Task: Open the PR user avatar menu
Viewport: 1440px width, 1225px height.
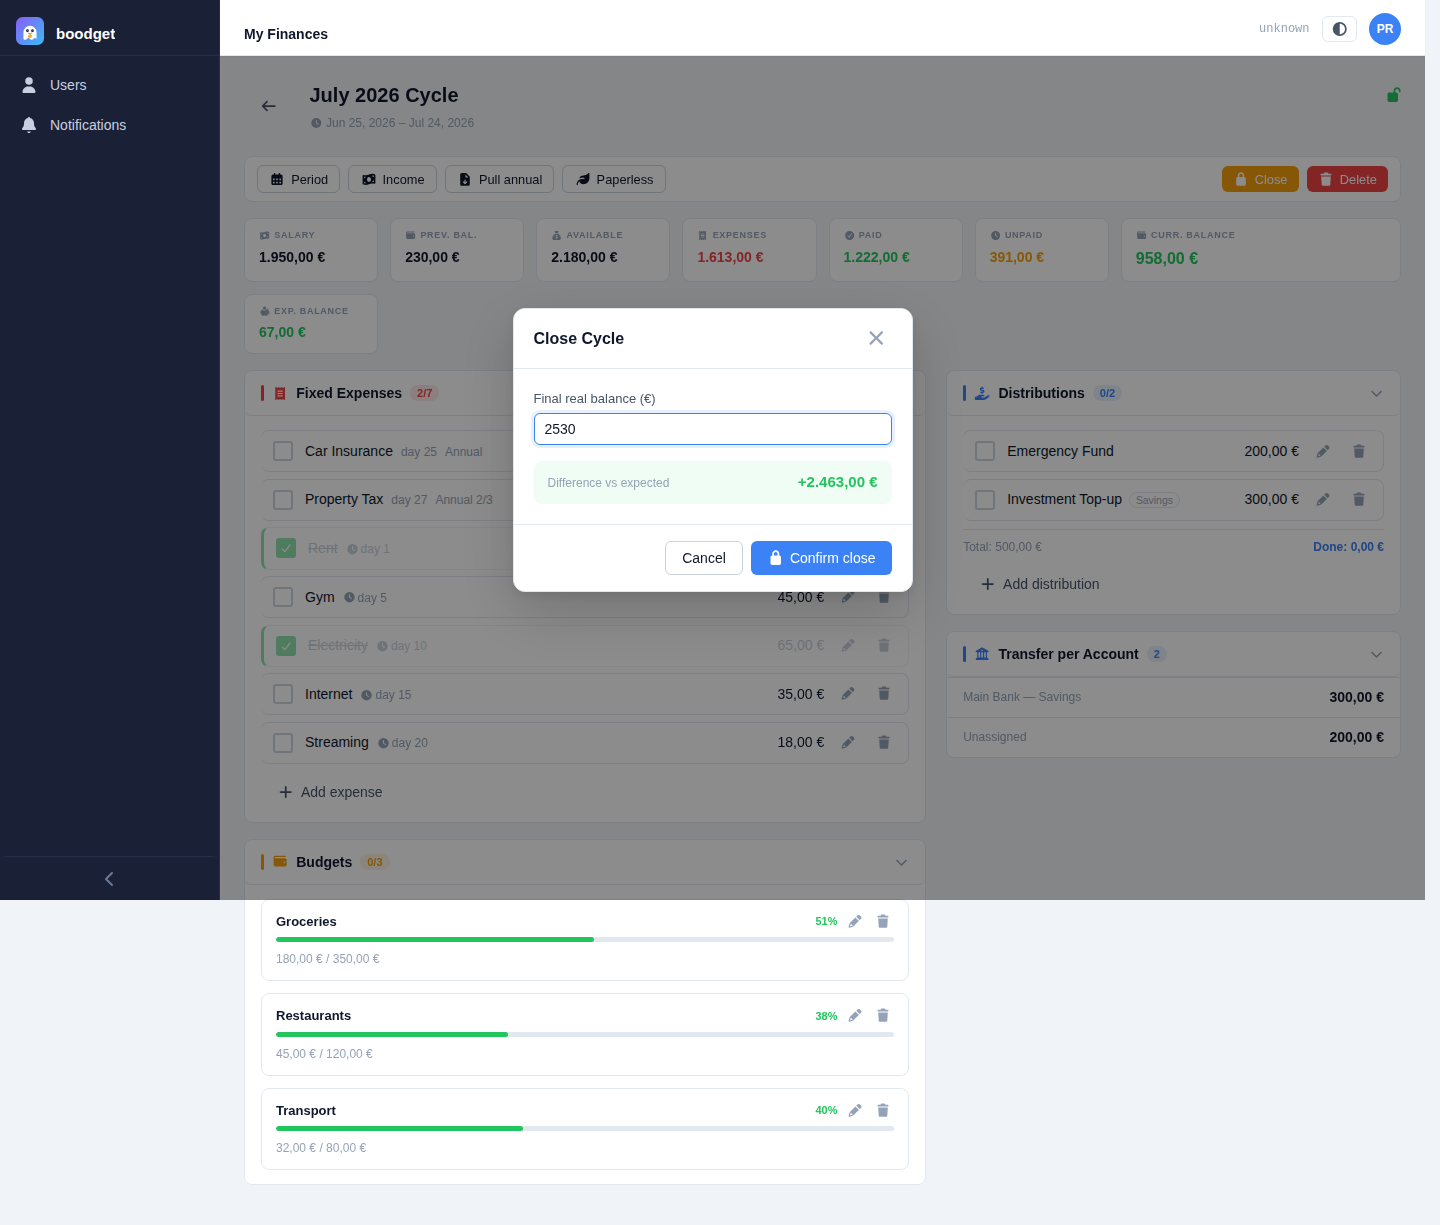Action: point(1385,29)
